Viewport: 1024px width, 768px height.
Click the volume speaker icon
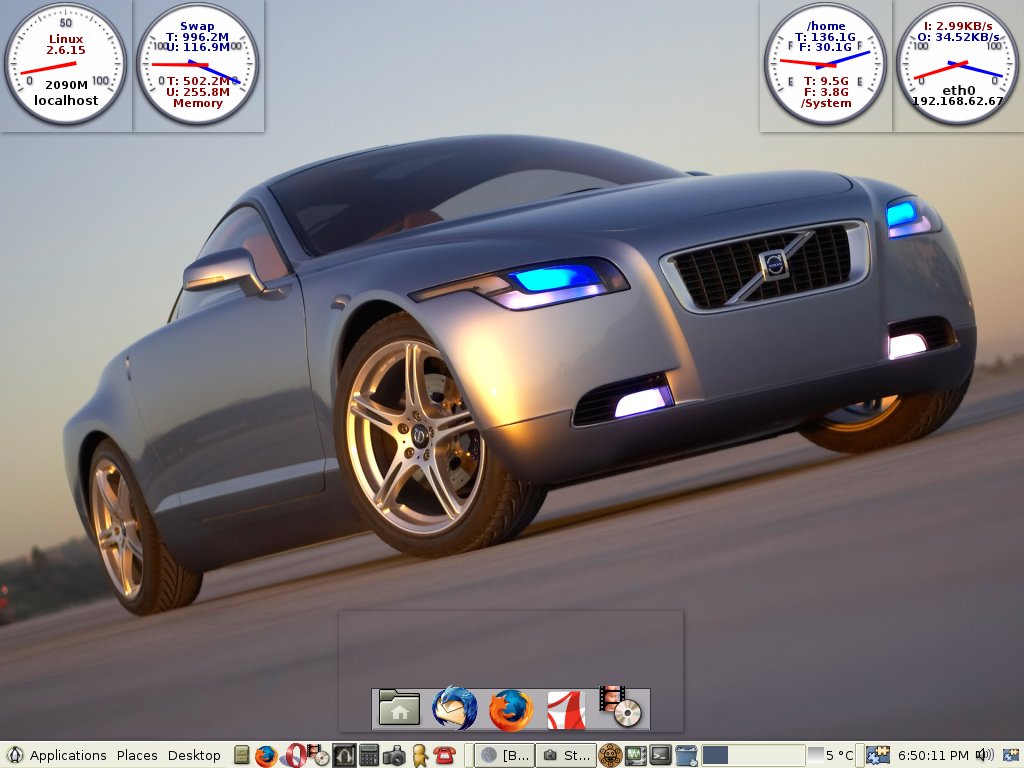click(x=984, y=755)
